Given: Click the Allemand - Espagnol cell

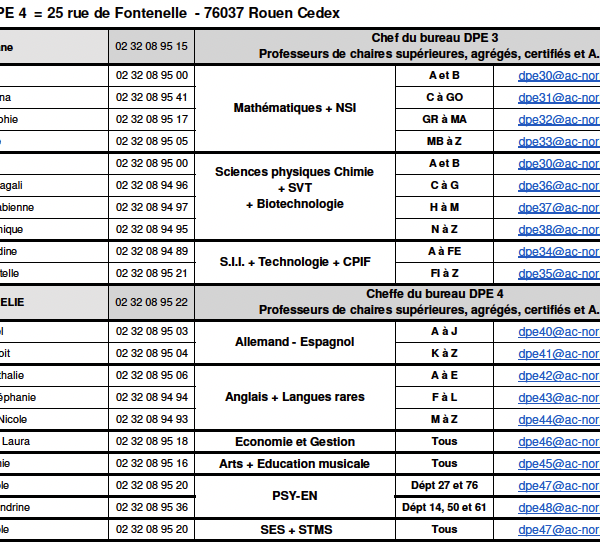Looking at the screenshot, I should (x=295, y=342).
